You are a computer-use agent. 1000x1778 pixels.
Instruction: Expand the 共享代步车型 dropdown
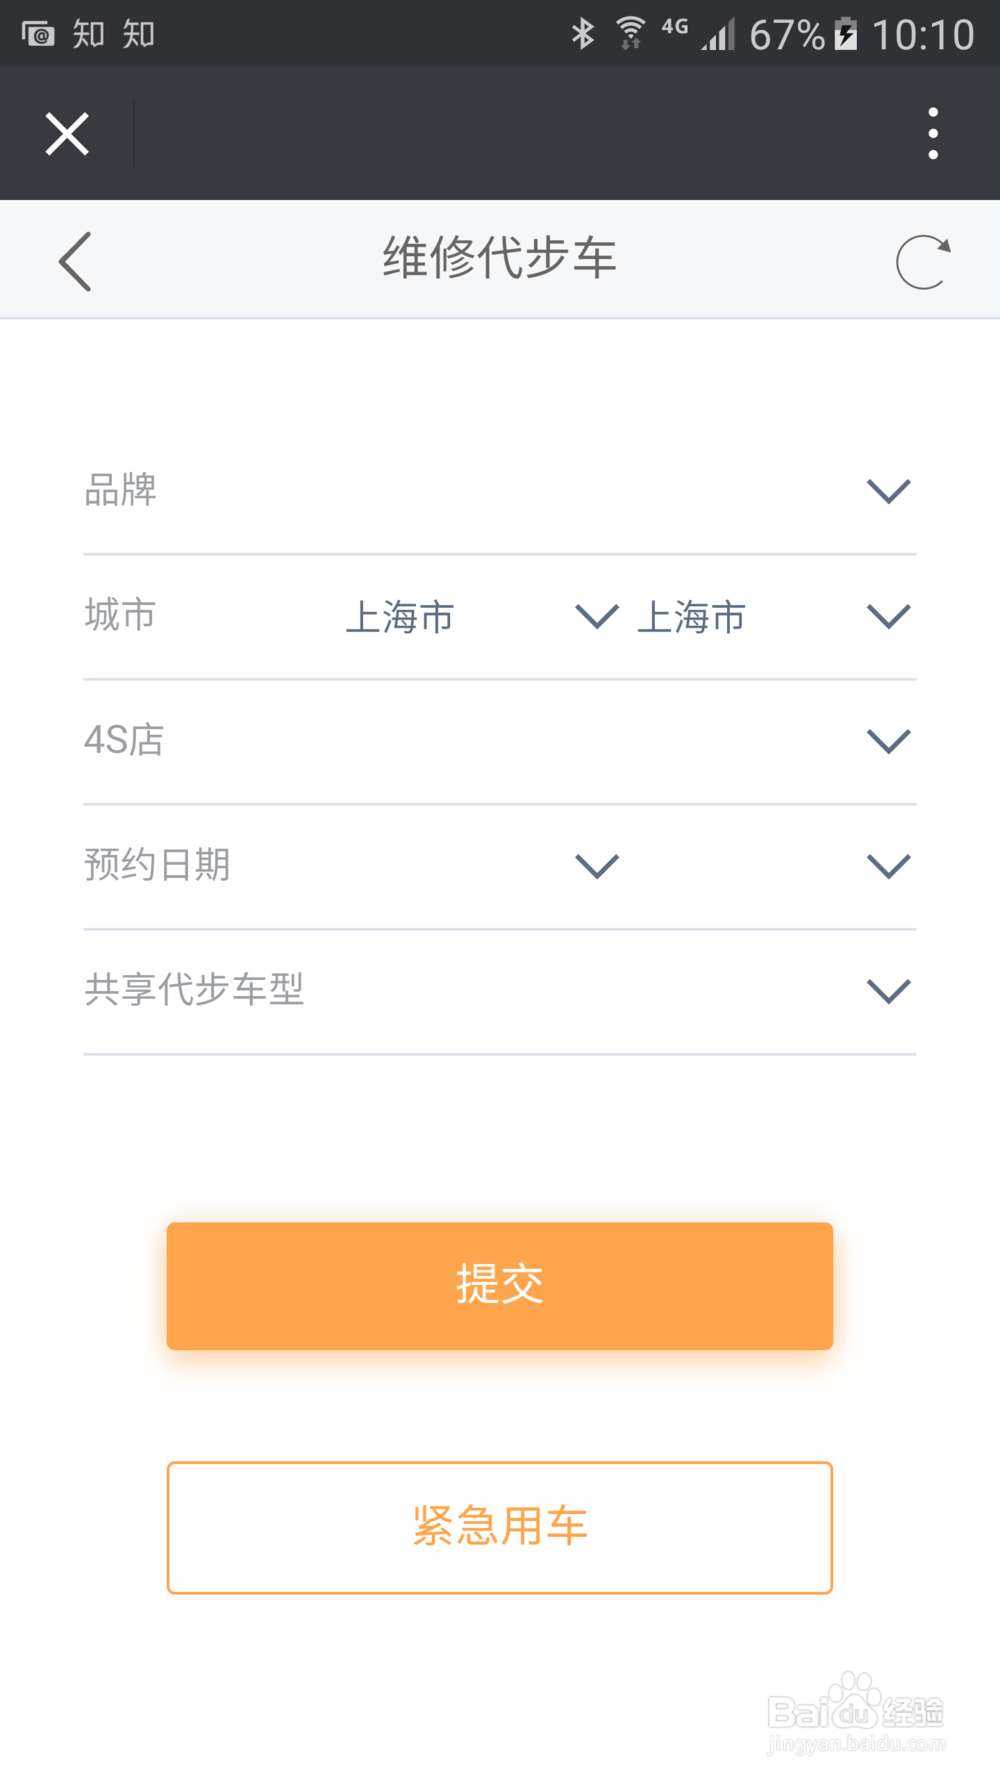888,991
